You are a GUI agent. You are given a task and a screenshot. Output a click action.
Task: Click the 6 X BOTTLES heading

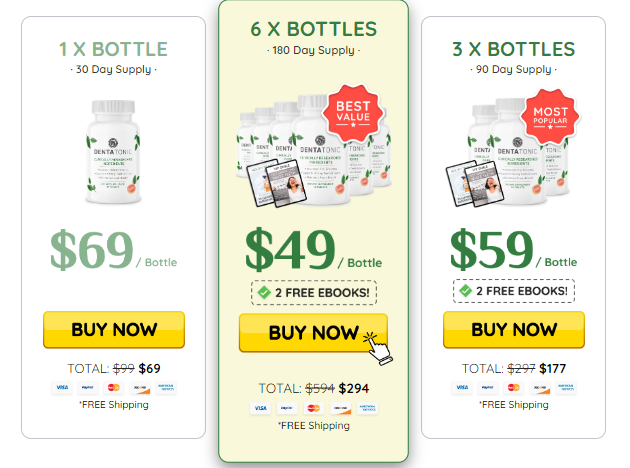coord(314,29)
